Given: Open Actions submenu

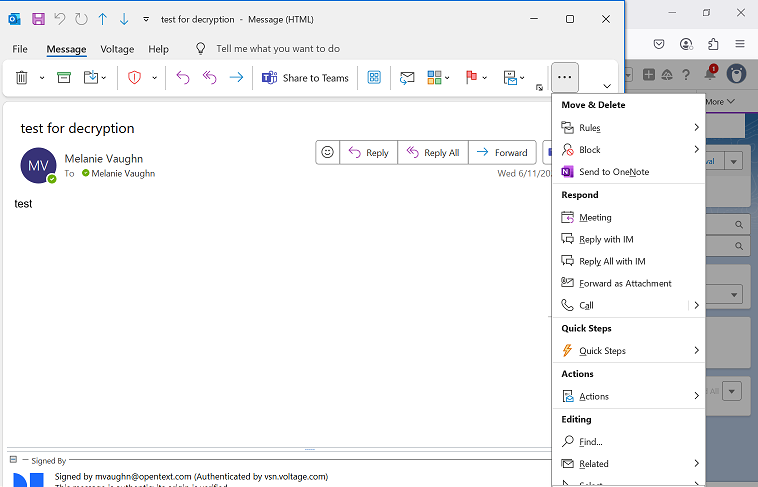Looking at the screenshot, I should (628, 396).
